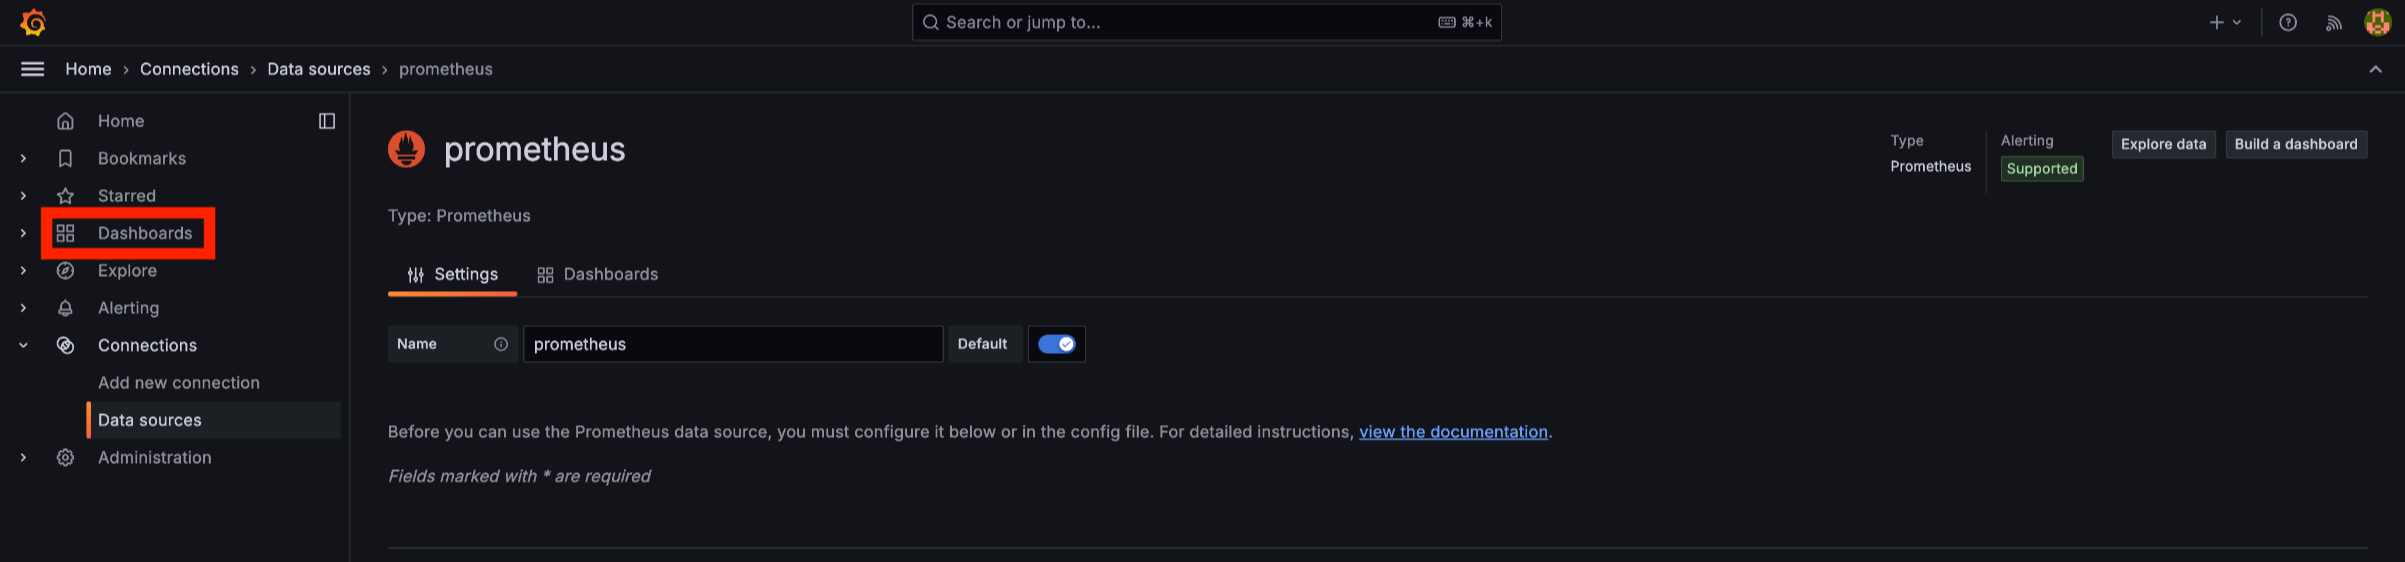Open the view the documentation link
Viewport: 2405px width, 562px height.
[1453, 432]
